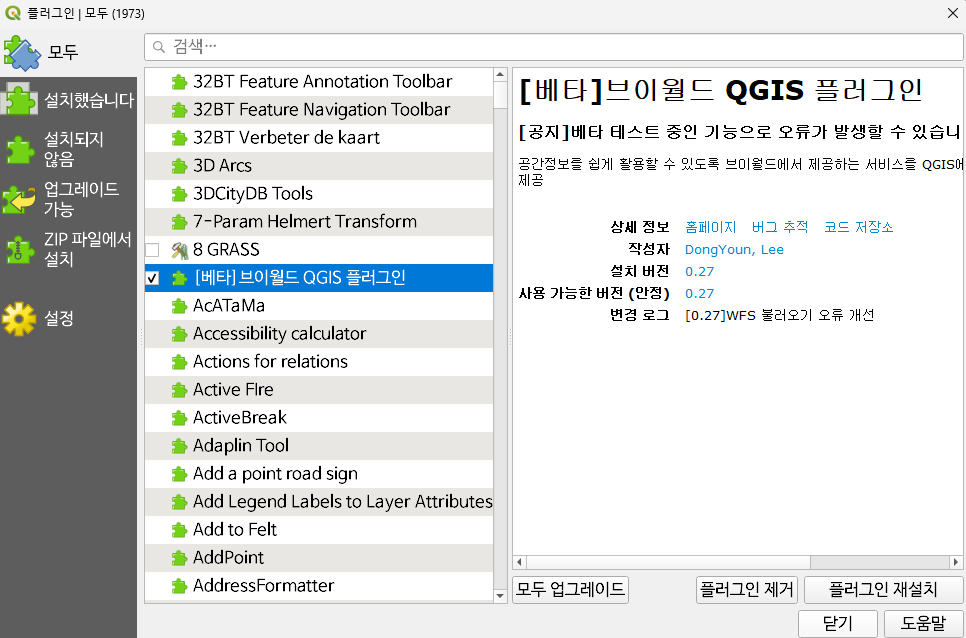Click the plugin icon next to Adaplin Tool

point(179,446)
